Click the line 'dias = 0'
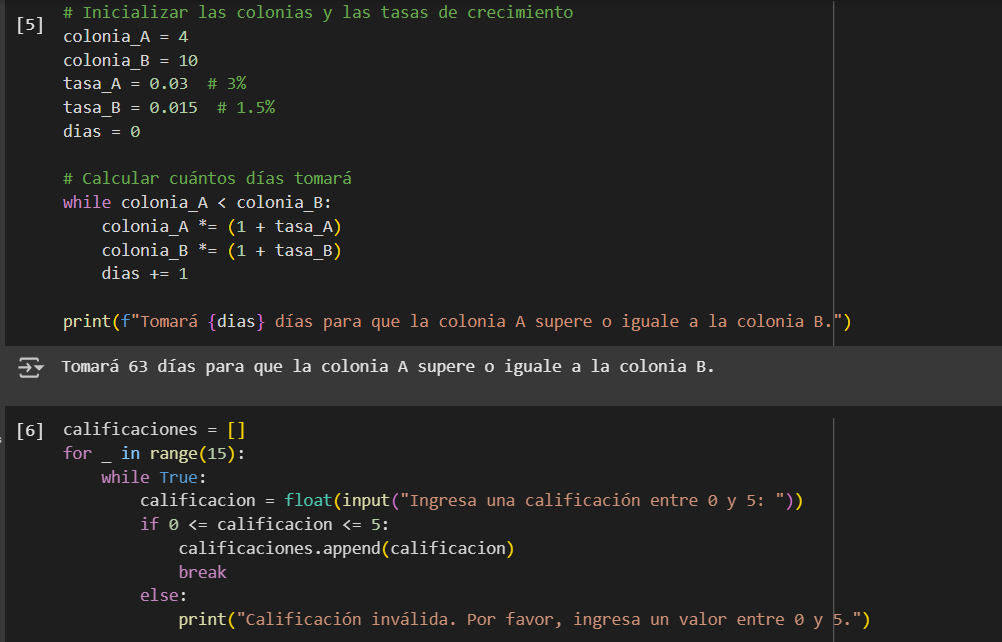This screenshot has width=1002, height=642. point(102,132)
